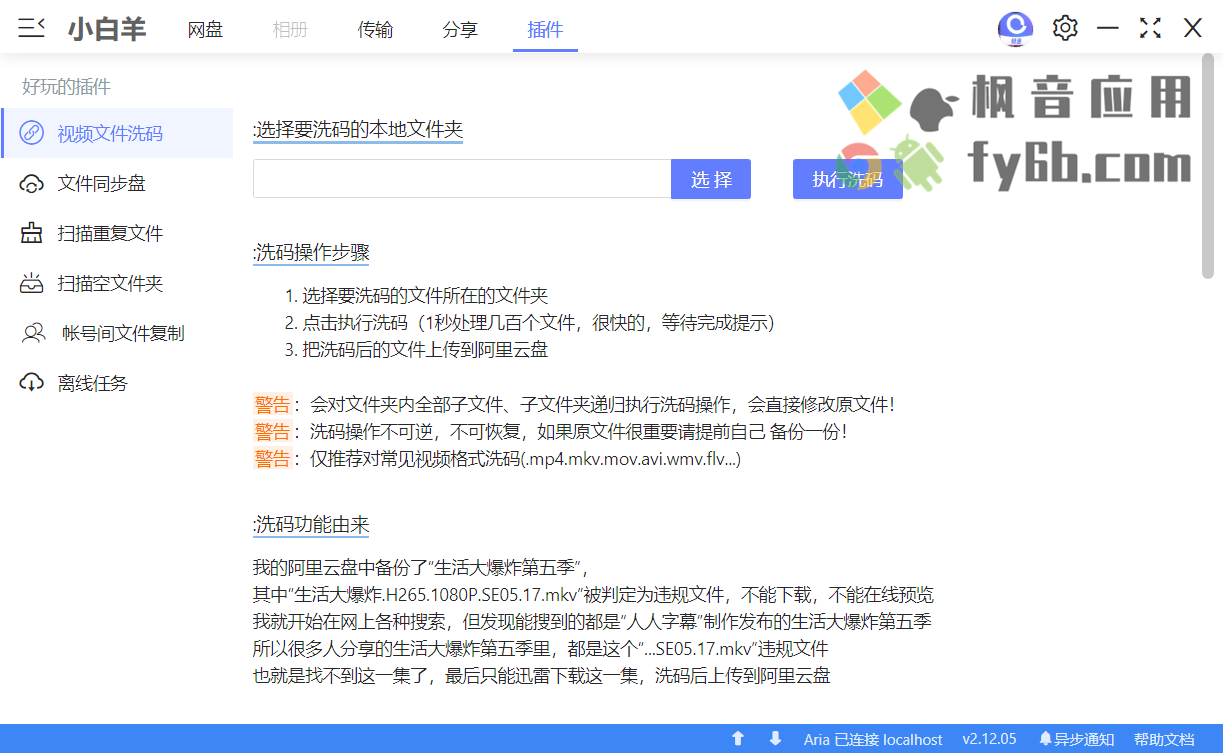1223x753 pixels.
Task: Click the scan icon beside 扫描重复文件
Action: click(x=32, y=233)
